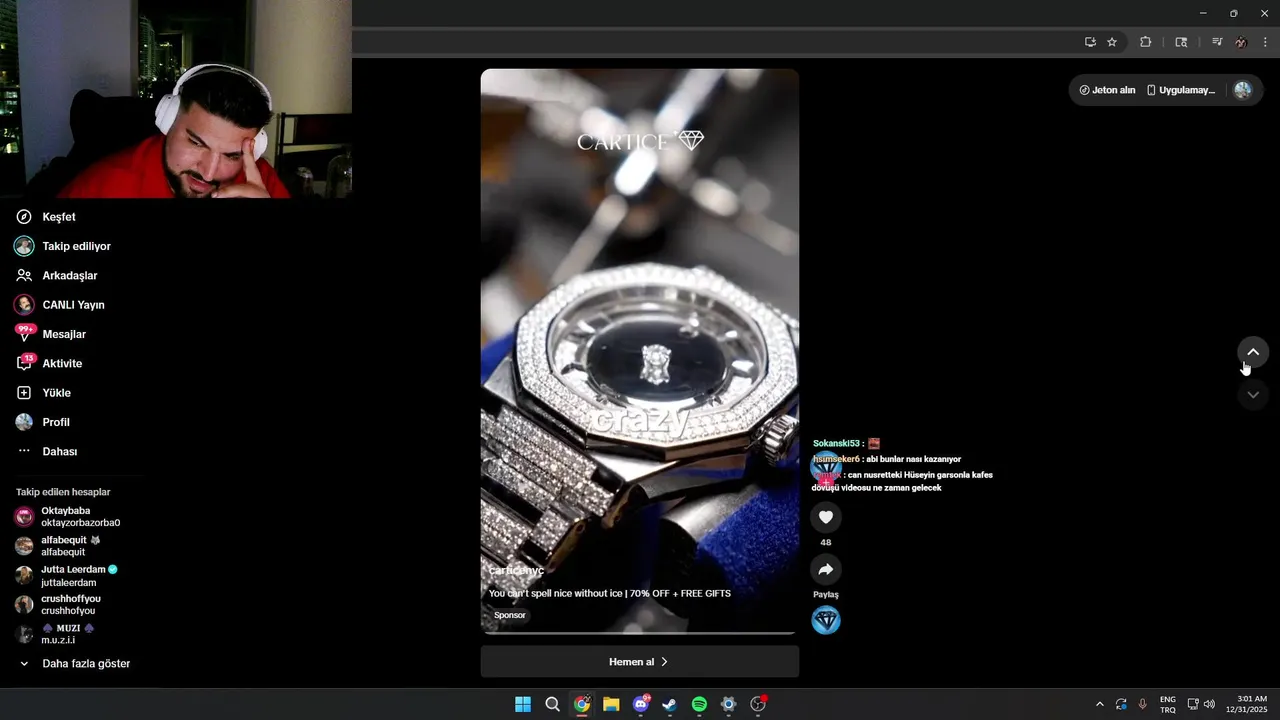Open TikTok profile avatar top right
This screenshot has height=720, width=1280.
coord(1243,90)
